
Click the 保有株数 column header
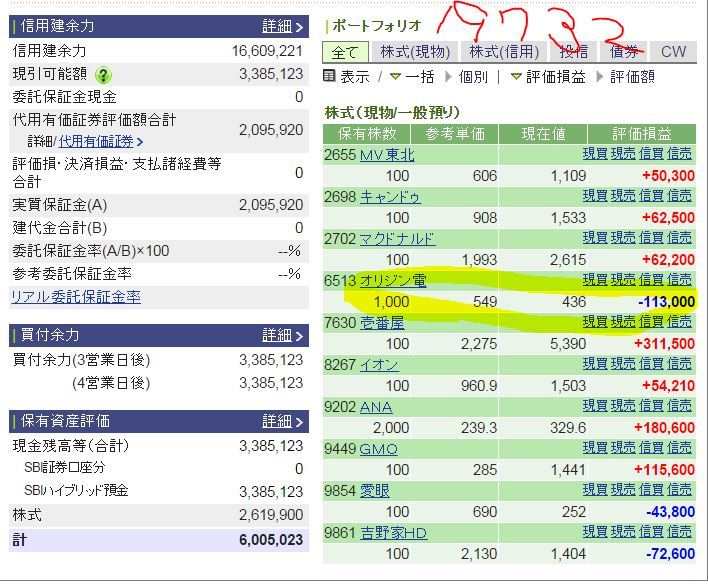366,134
